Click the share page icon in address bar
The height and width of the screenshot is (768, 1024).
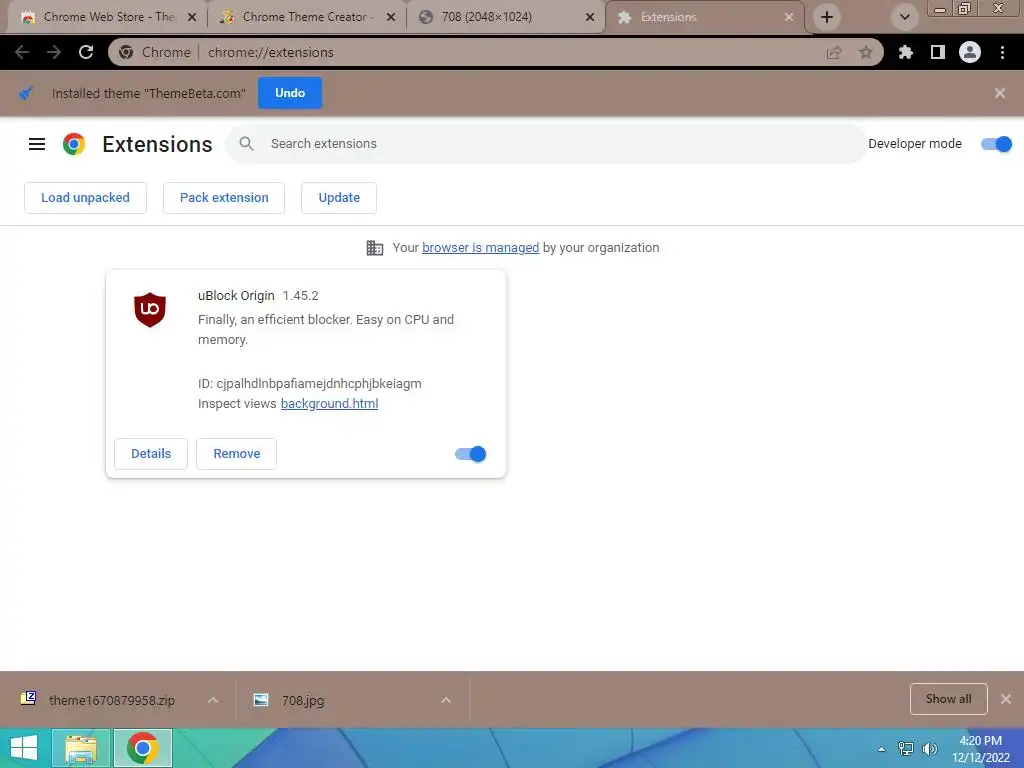[x=834, y=52]
